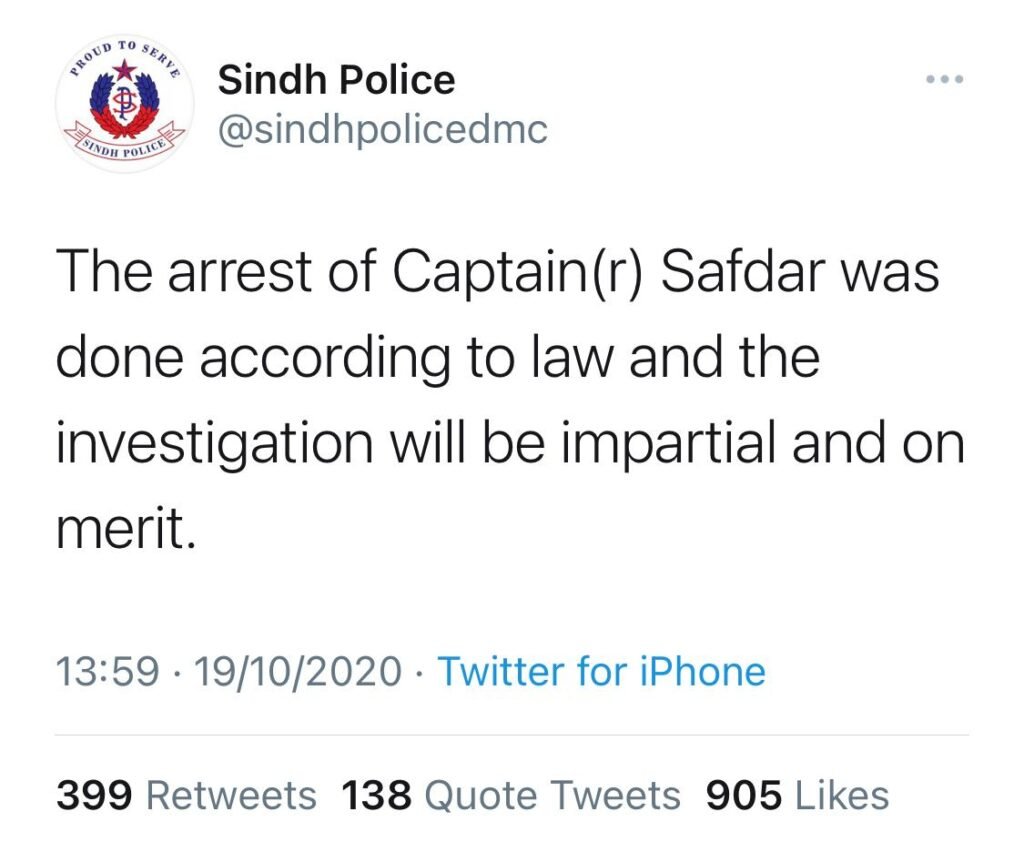The image size is (1024, 852).
Task: Open engagement details under the tweet
Action: (470, 795)
